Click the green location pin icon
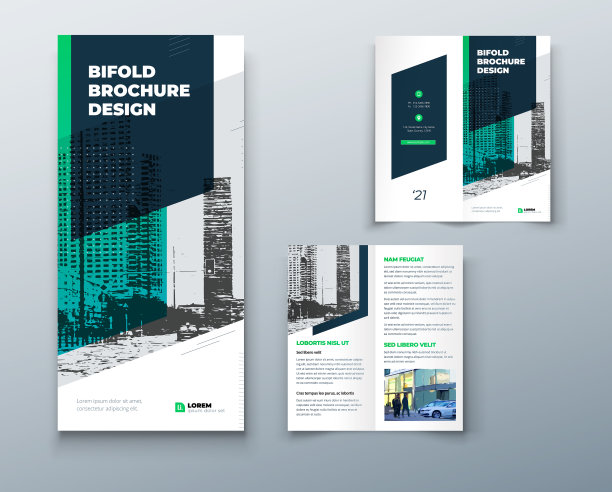The width and height of the screenshot is (612, 492). coord(419,117)
